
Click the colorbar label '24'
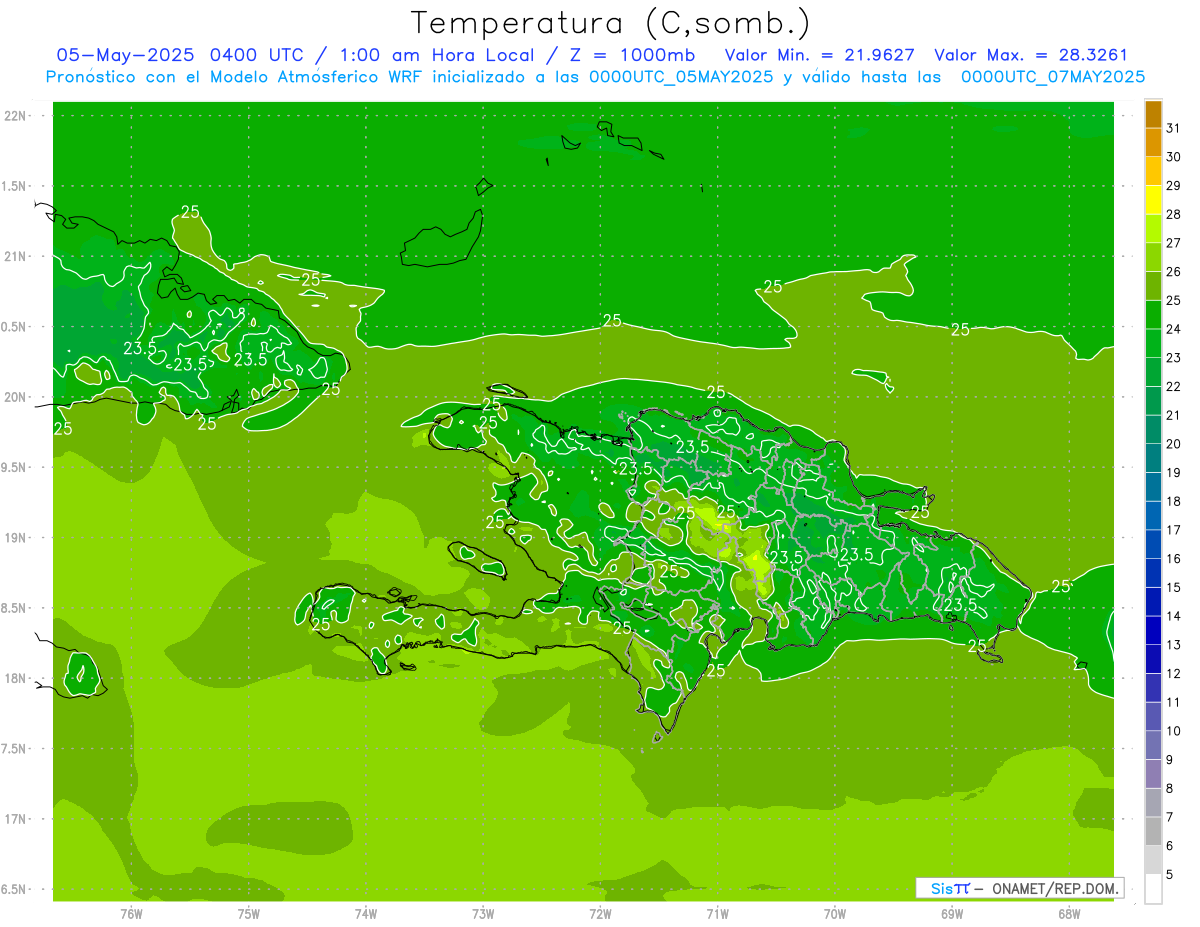tap(1174, 329)
